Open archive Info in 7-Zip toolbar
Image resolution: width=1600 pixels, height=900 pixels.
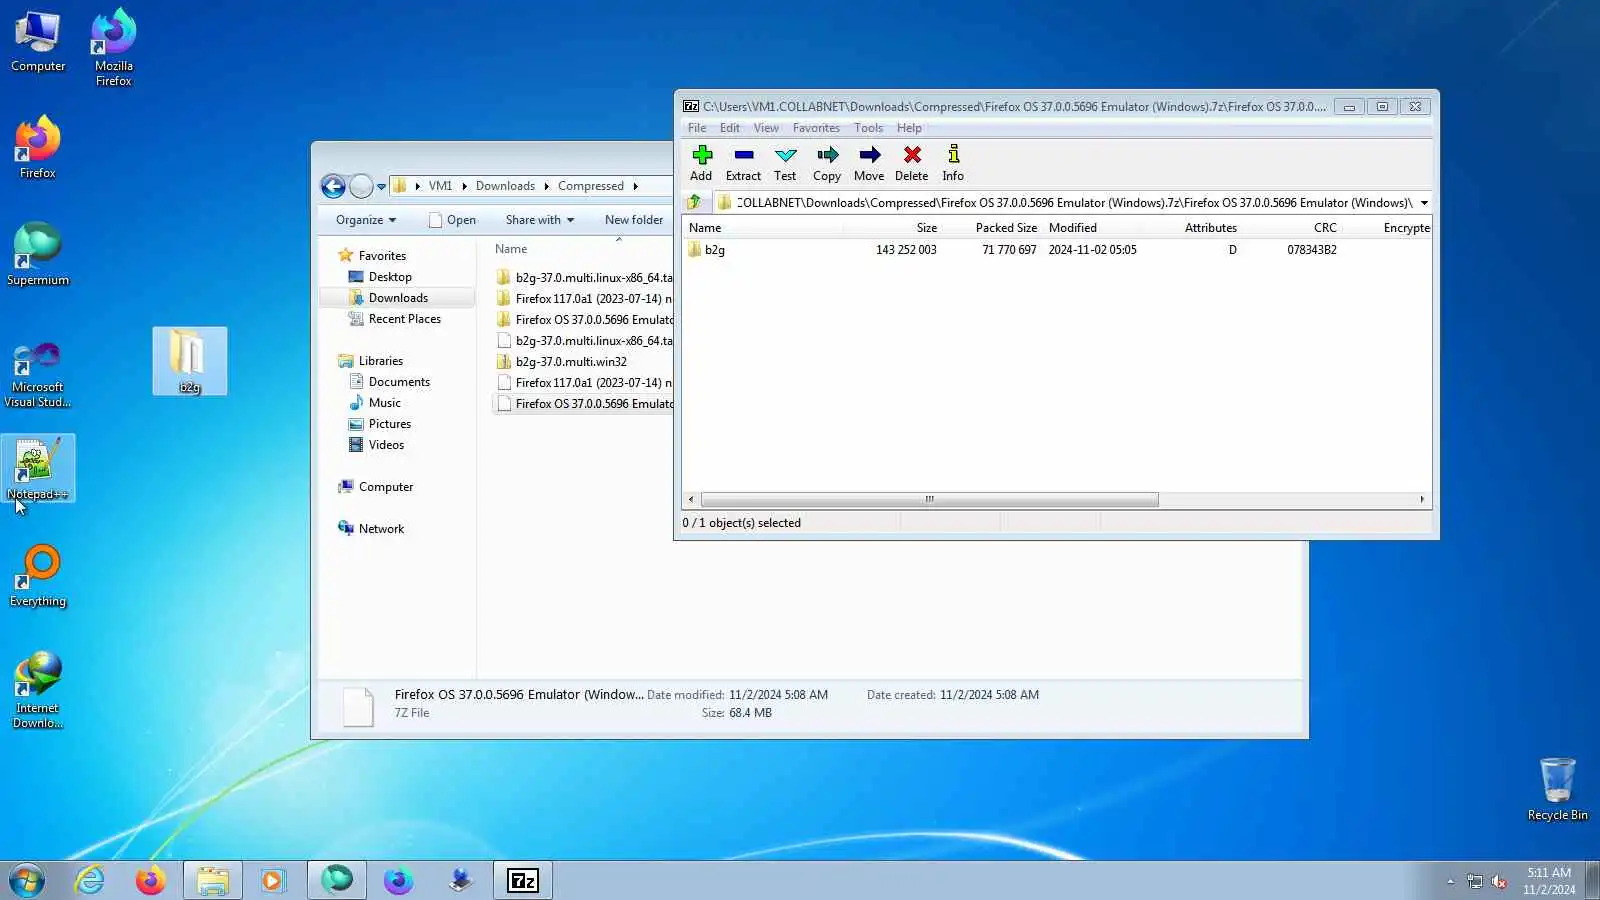tap(953, 163)
